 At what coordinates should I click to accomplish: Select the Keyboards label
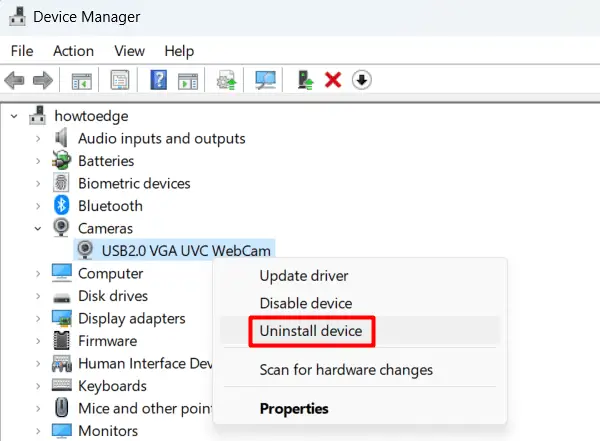click(x=112, y=386)
